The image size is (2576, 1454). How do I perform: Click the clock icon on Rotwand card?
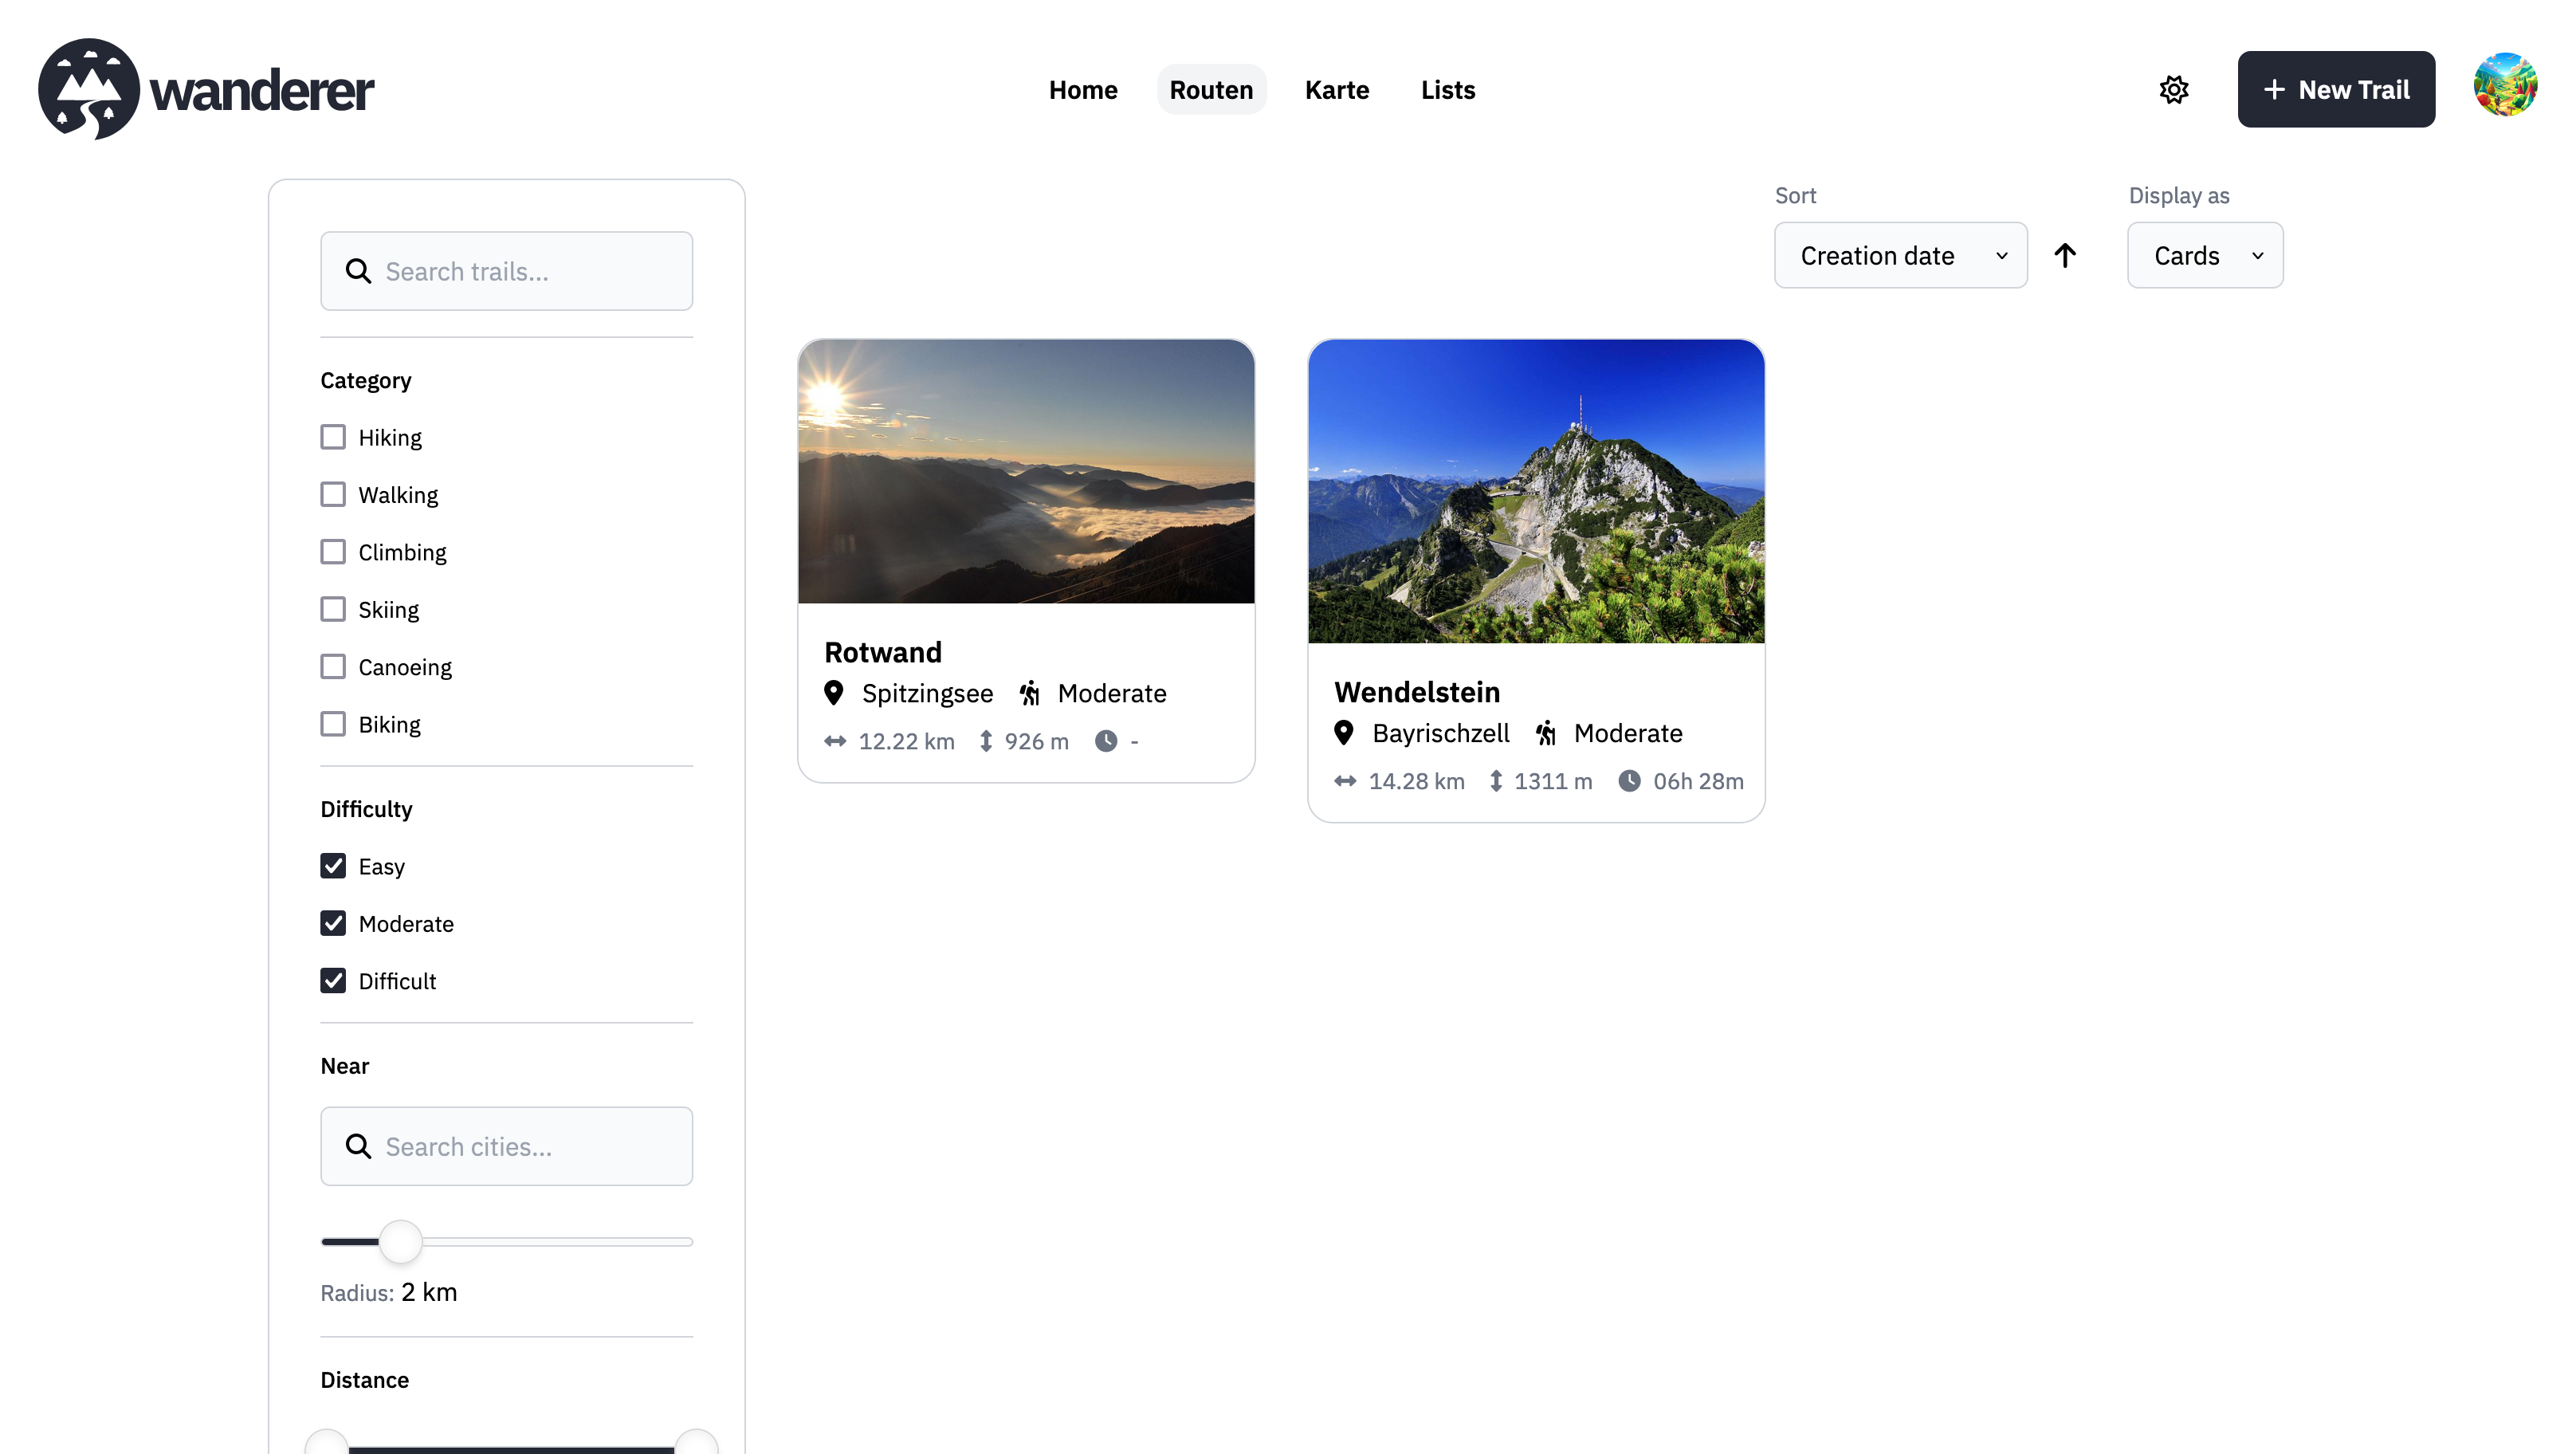click(x=1106, y=741)
